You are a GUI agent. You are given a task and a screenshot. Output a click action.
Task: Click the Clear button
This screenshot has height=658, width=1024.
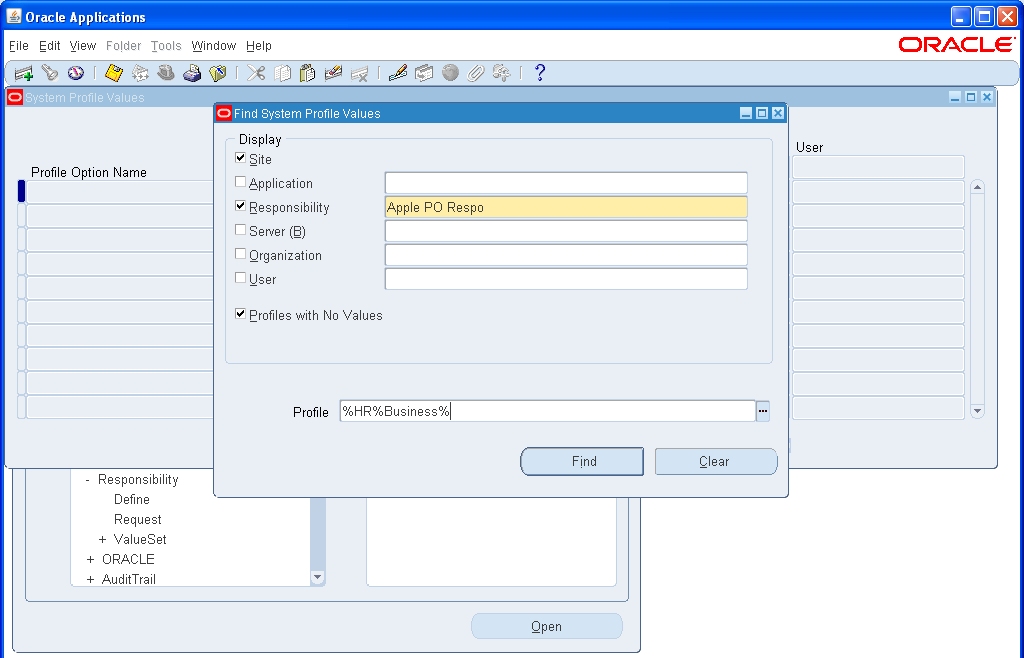click(x=715, y=461)
